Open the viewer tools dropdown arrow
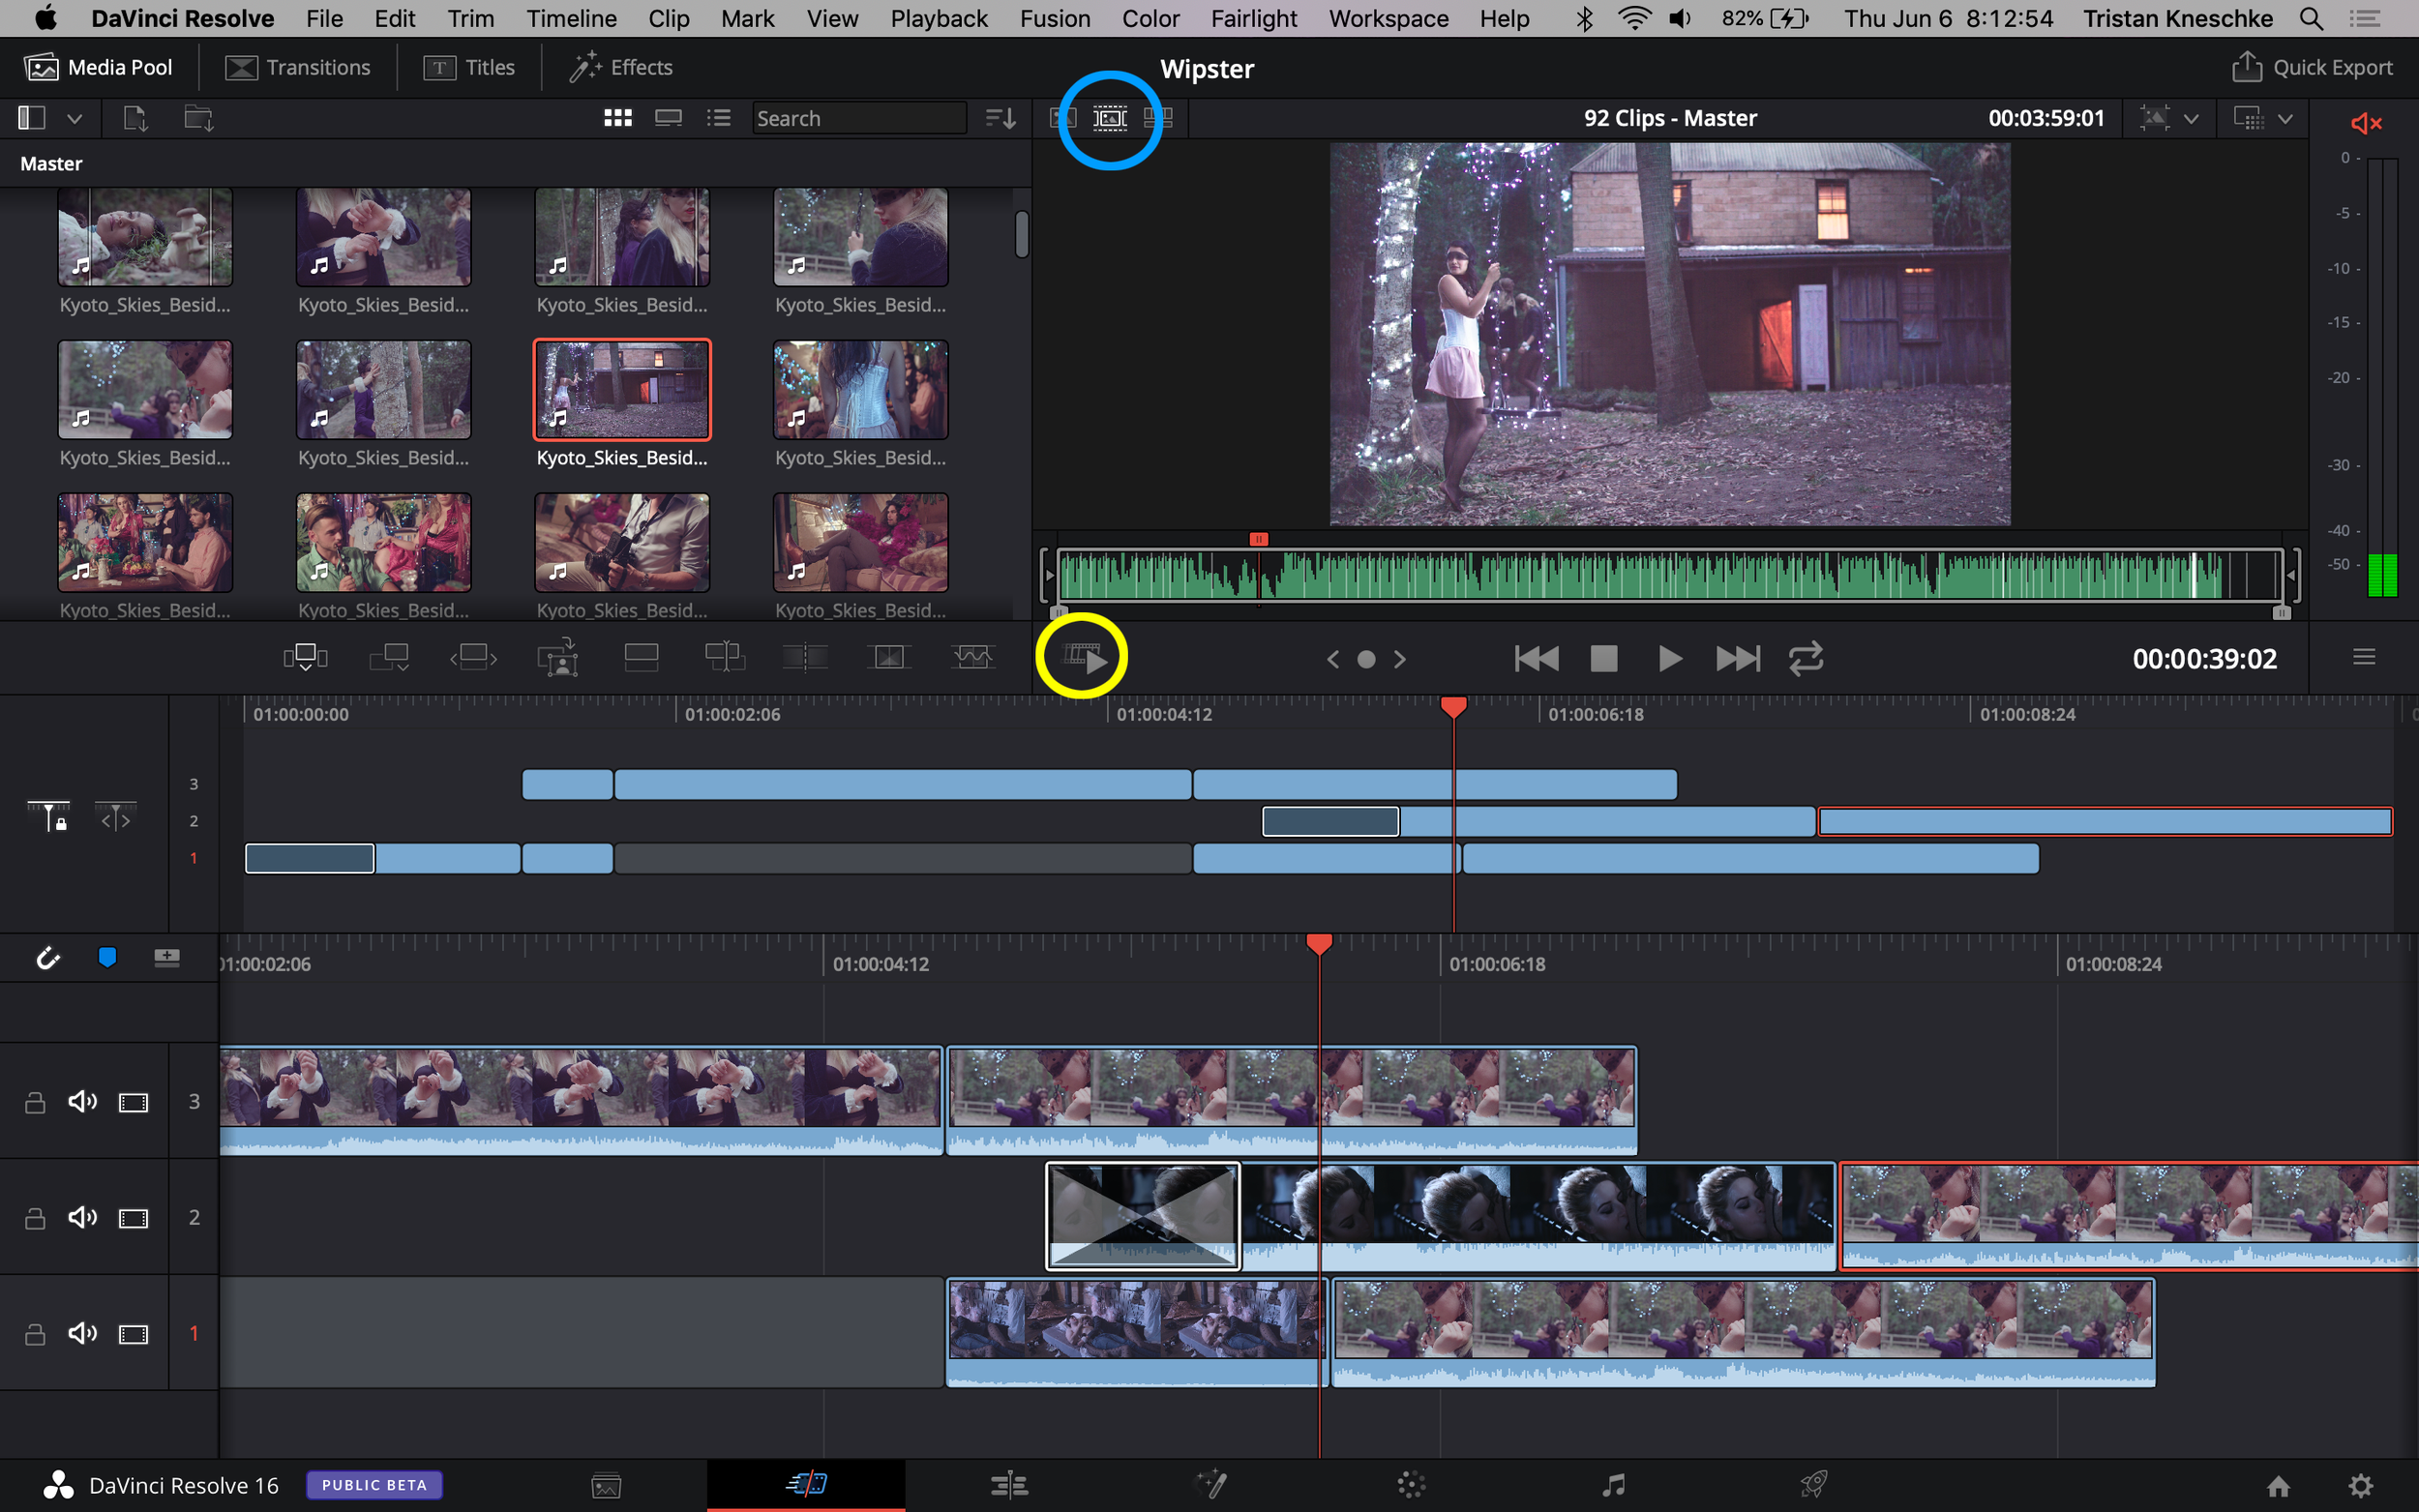The height and width of the screenshot is (1512, 2419). coord(2191,118)
